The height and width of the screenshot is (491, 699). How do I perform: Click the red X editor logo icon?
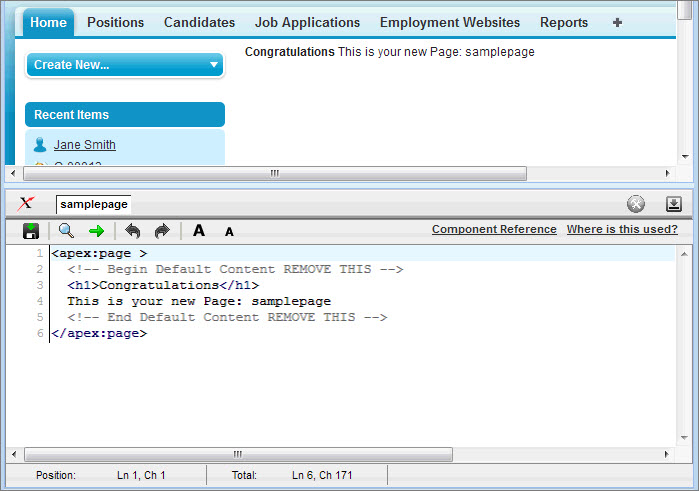(26, 204)
